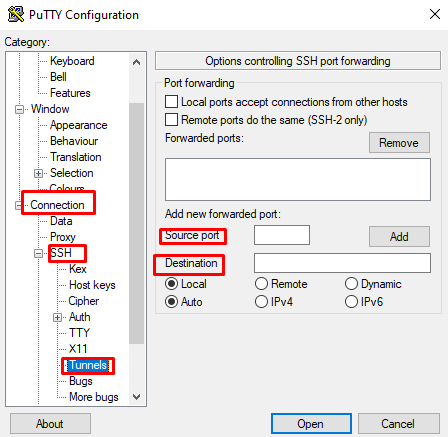Click the Open button
This screenshot has width=448, height=437.
click(311, 424)
